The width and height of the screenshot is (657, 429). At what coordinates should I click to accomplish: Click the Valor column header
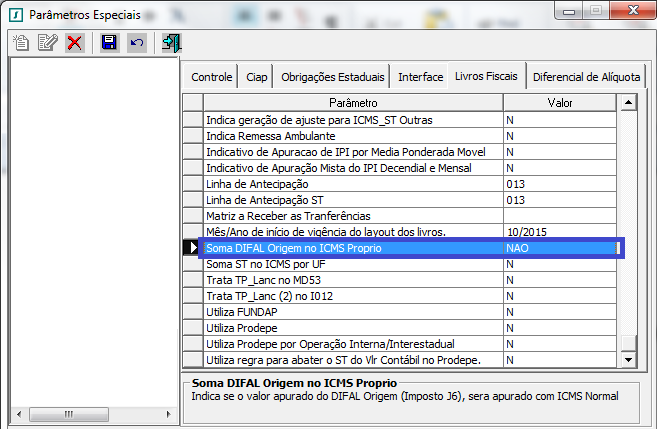pyautogui.click(x=560, y=103)
